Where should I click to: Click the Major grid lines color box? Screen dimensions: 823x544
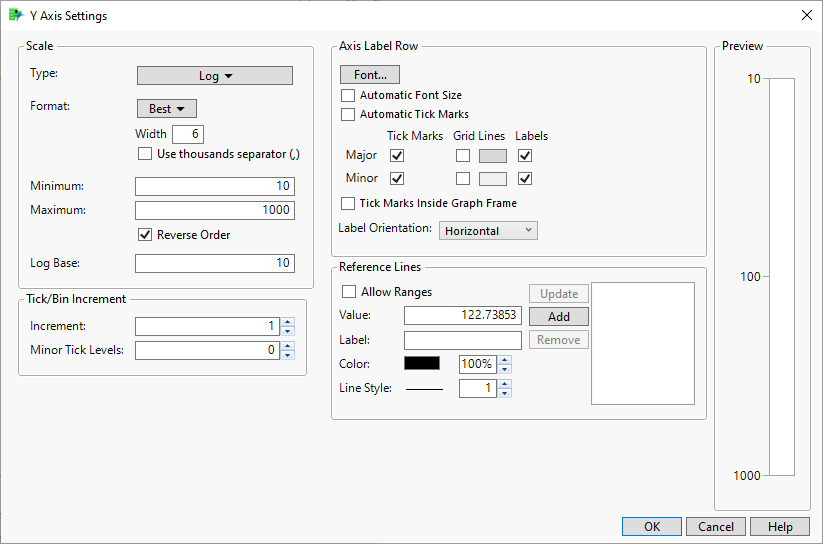click(x=493, y=156)
